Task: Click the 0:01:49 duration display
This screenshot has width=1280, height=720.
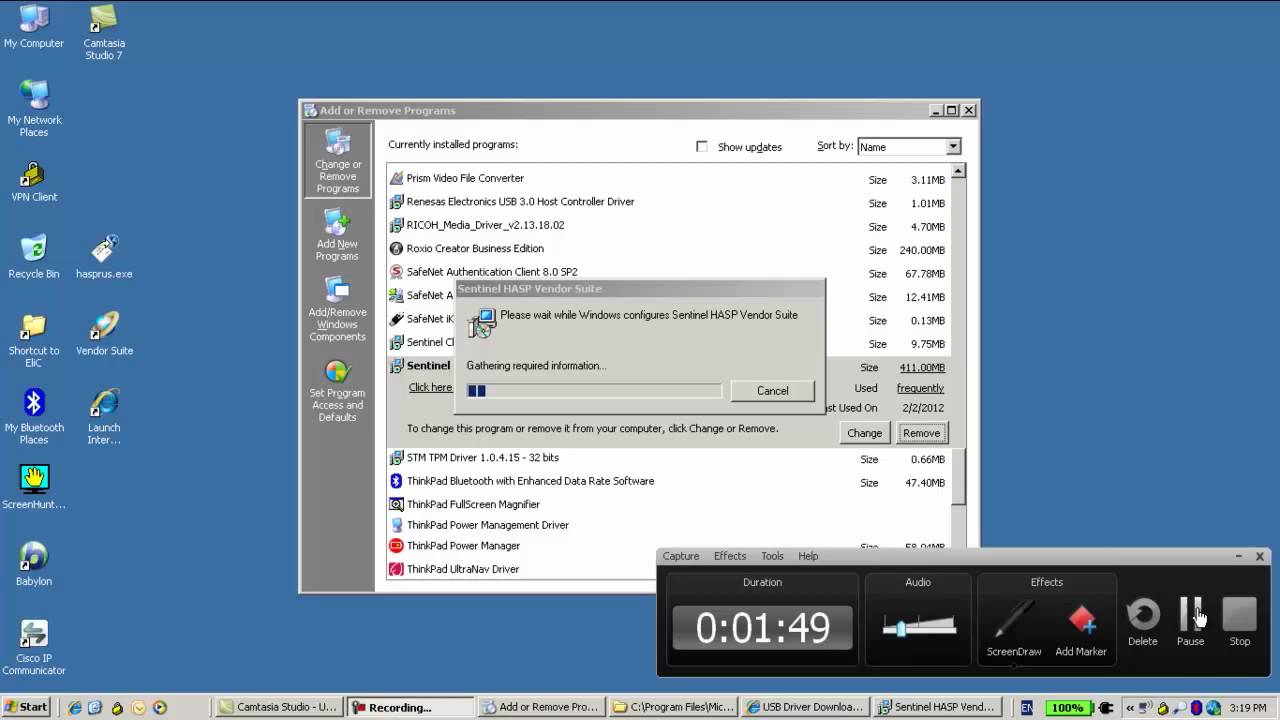Action: point(762,628)
